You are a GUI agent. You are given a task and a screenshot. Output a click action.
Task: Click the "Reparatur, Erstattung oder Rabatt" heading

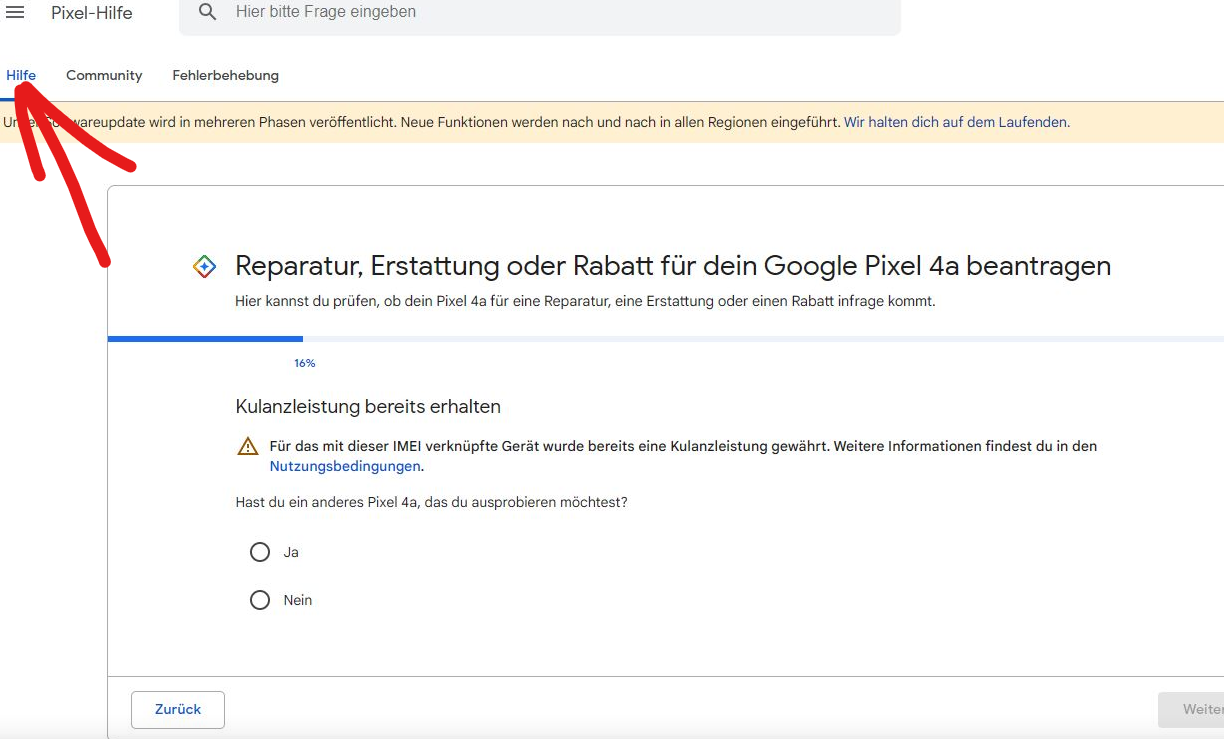click(672, 266)
